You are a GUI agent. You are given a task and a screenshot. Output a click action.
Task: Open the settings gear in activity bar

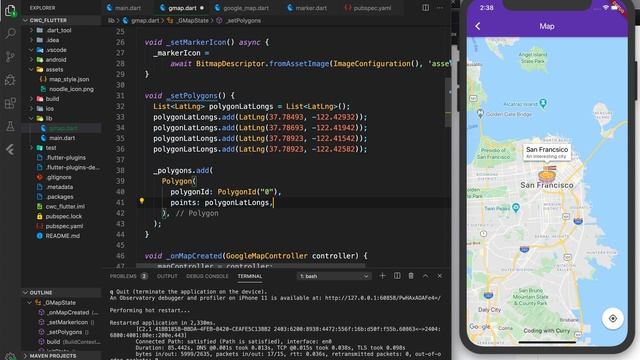pos(10,356)
